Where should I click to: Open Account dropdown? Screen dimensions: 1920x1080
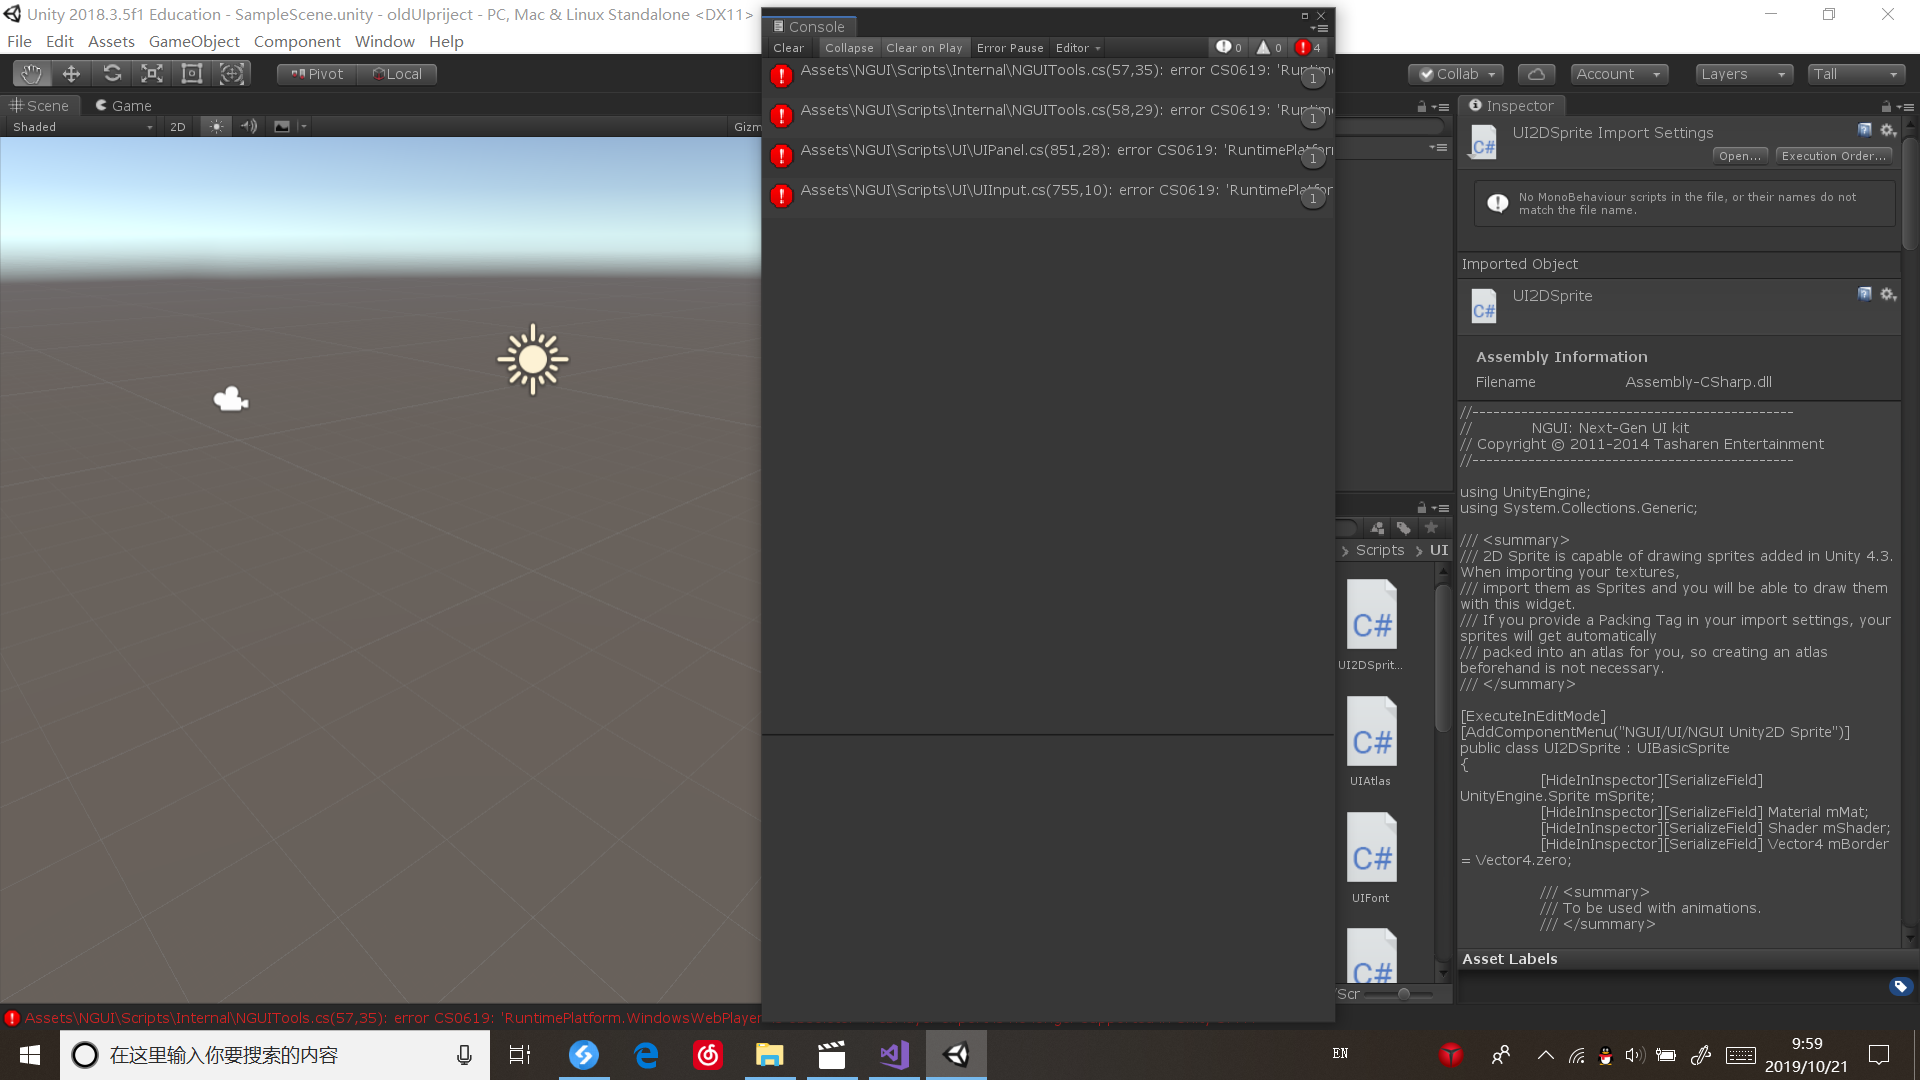click(x=1618, y=74)
